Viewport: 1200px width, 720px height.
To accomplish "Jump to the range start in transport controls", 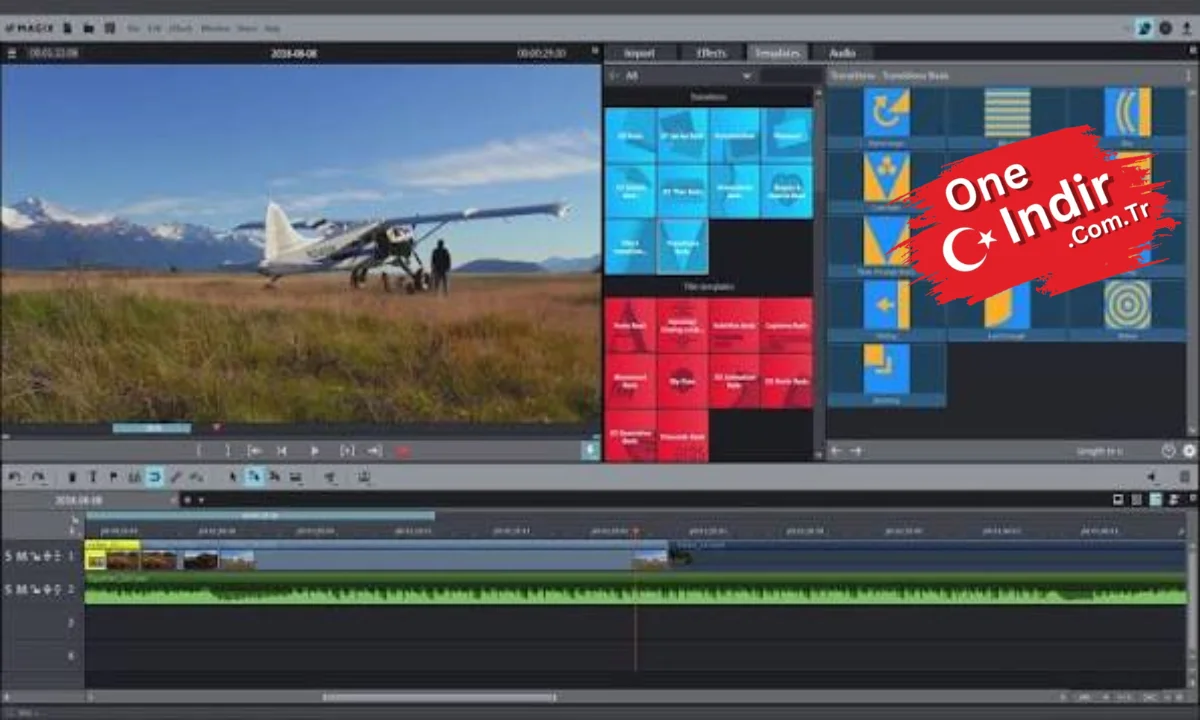I will click(255, 451).
